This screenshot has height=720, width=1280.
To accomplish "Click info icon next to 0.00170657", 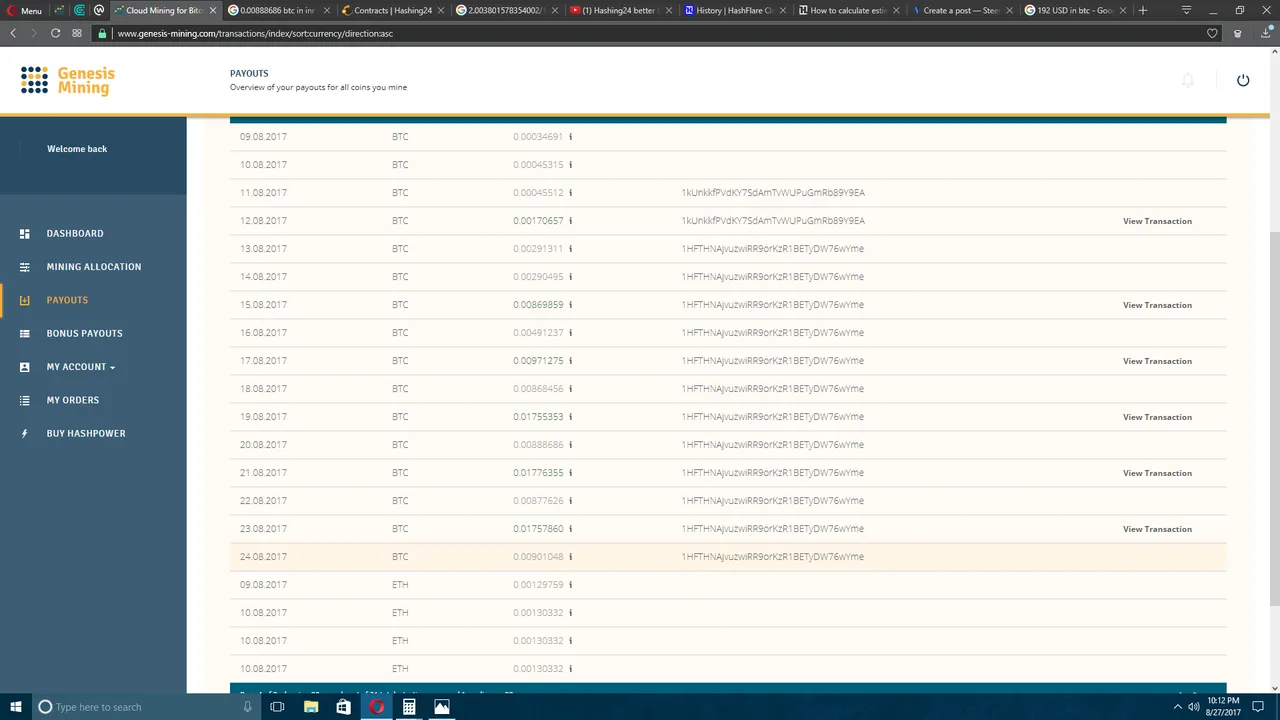I will pyautogui.click(x=571, y=221).
